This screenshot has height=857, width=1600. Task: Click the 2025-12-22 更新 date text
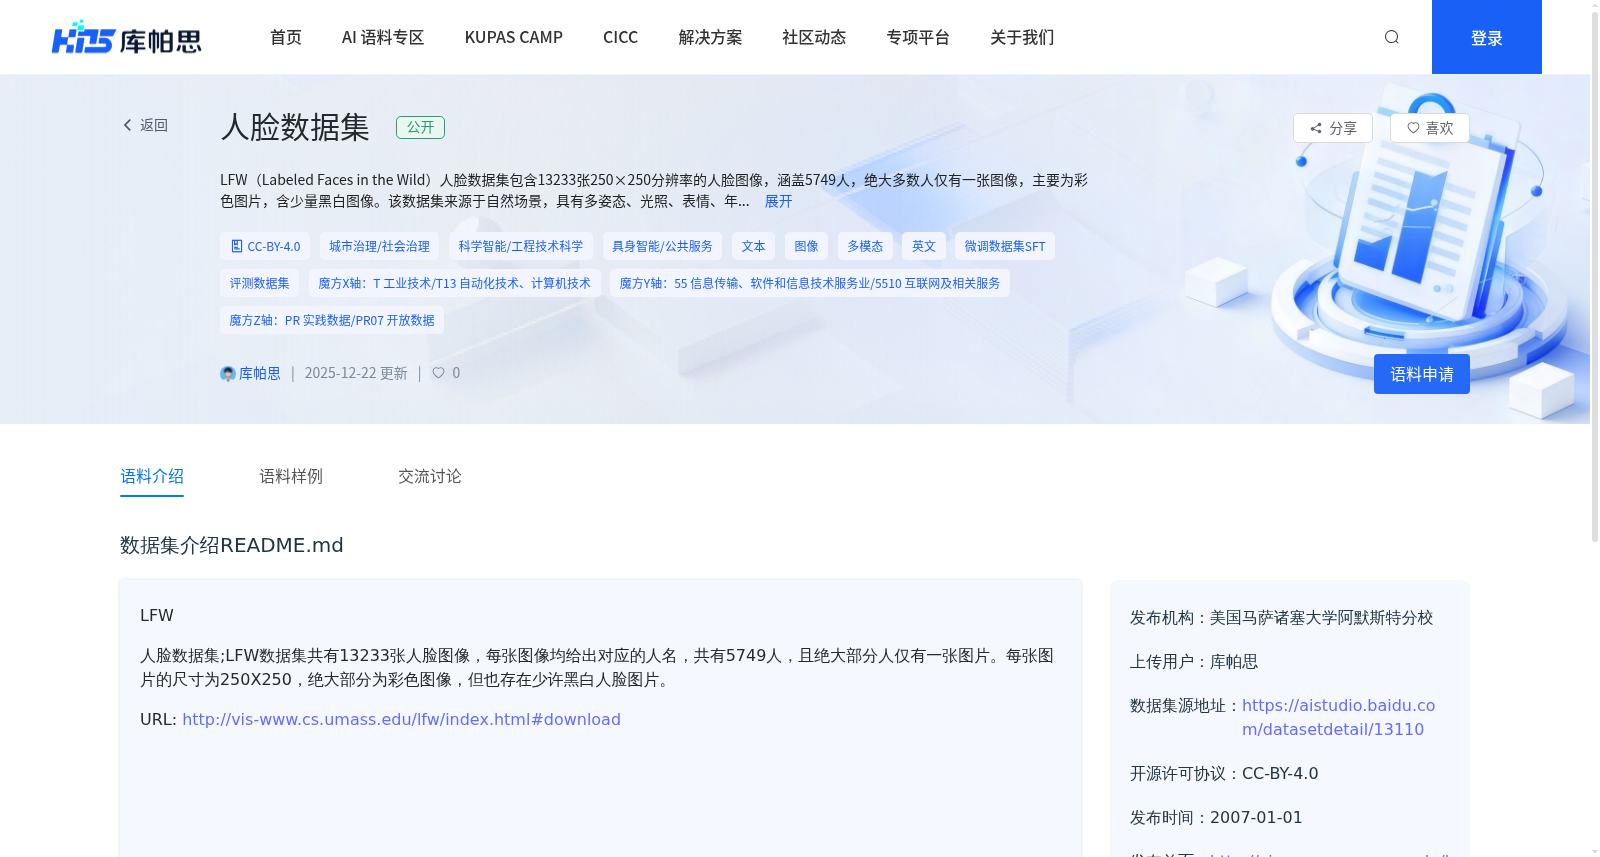pyautogui.click(x=356, y=373)
